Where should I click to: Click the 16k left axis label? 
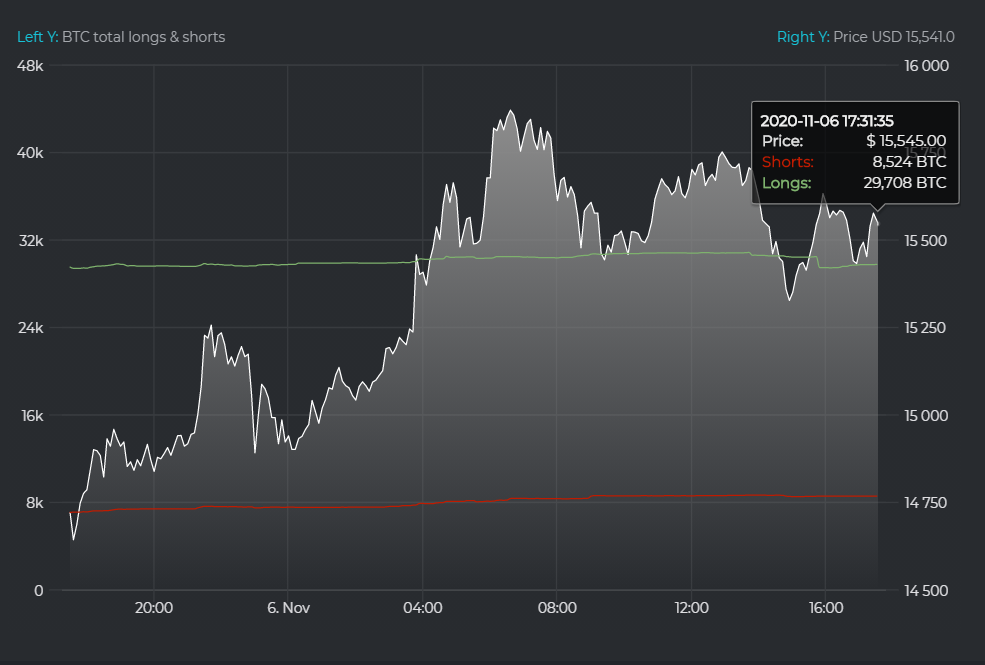[33, 416]
